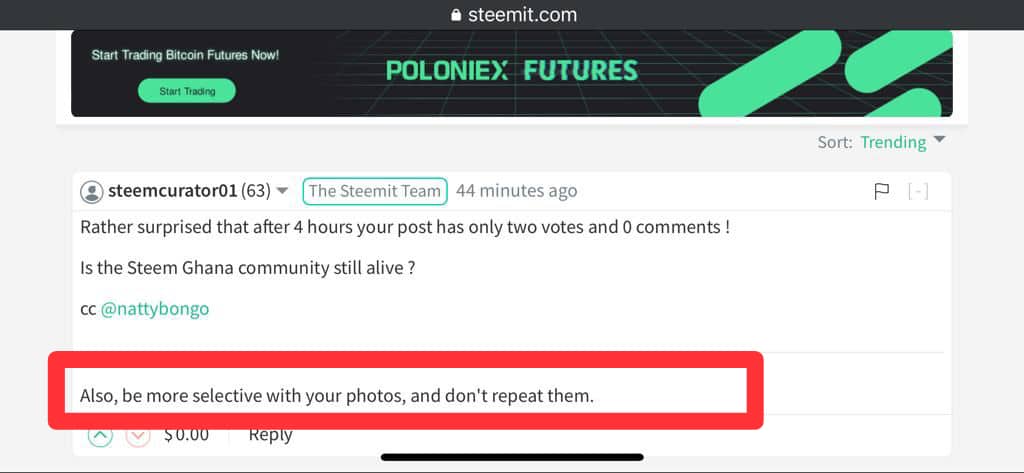Screen dimensions: 1024x473
Task: Click the $0.00 payout amount
Action: coord(187,434)
